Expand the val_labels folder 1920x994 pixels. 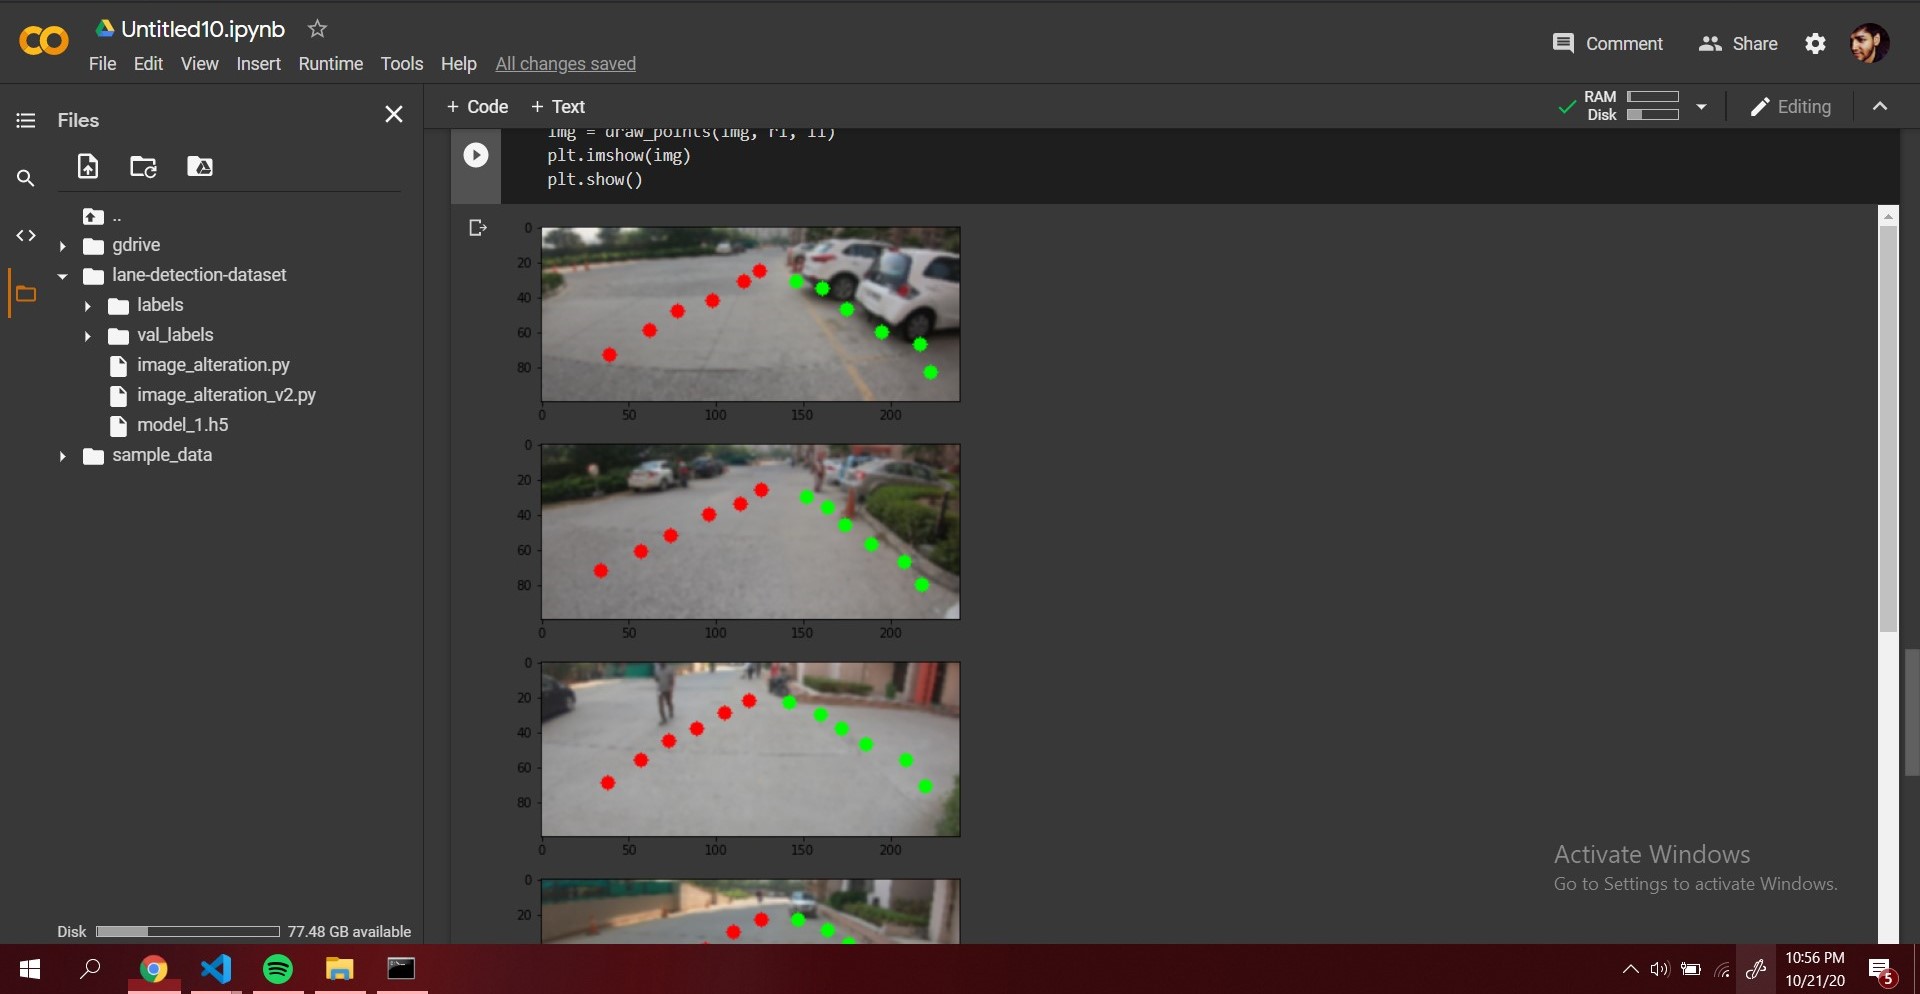87,336
